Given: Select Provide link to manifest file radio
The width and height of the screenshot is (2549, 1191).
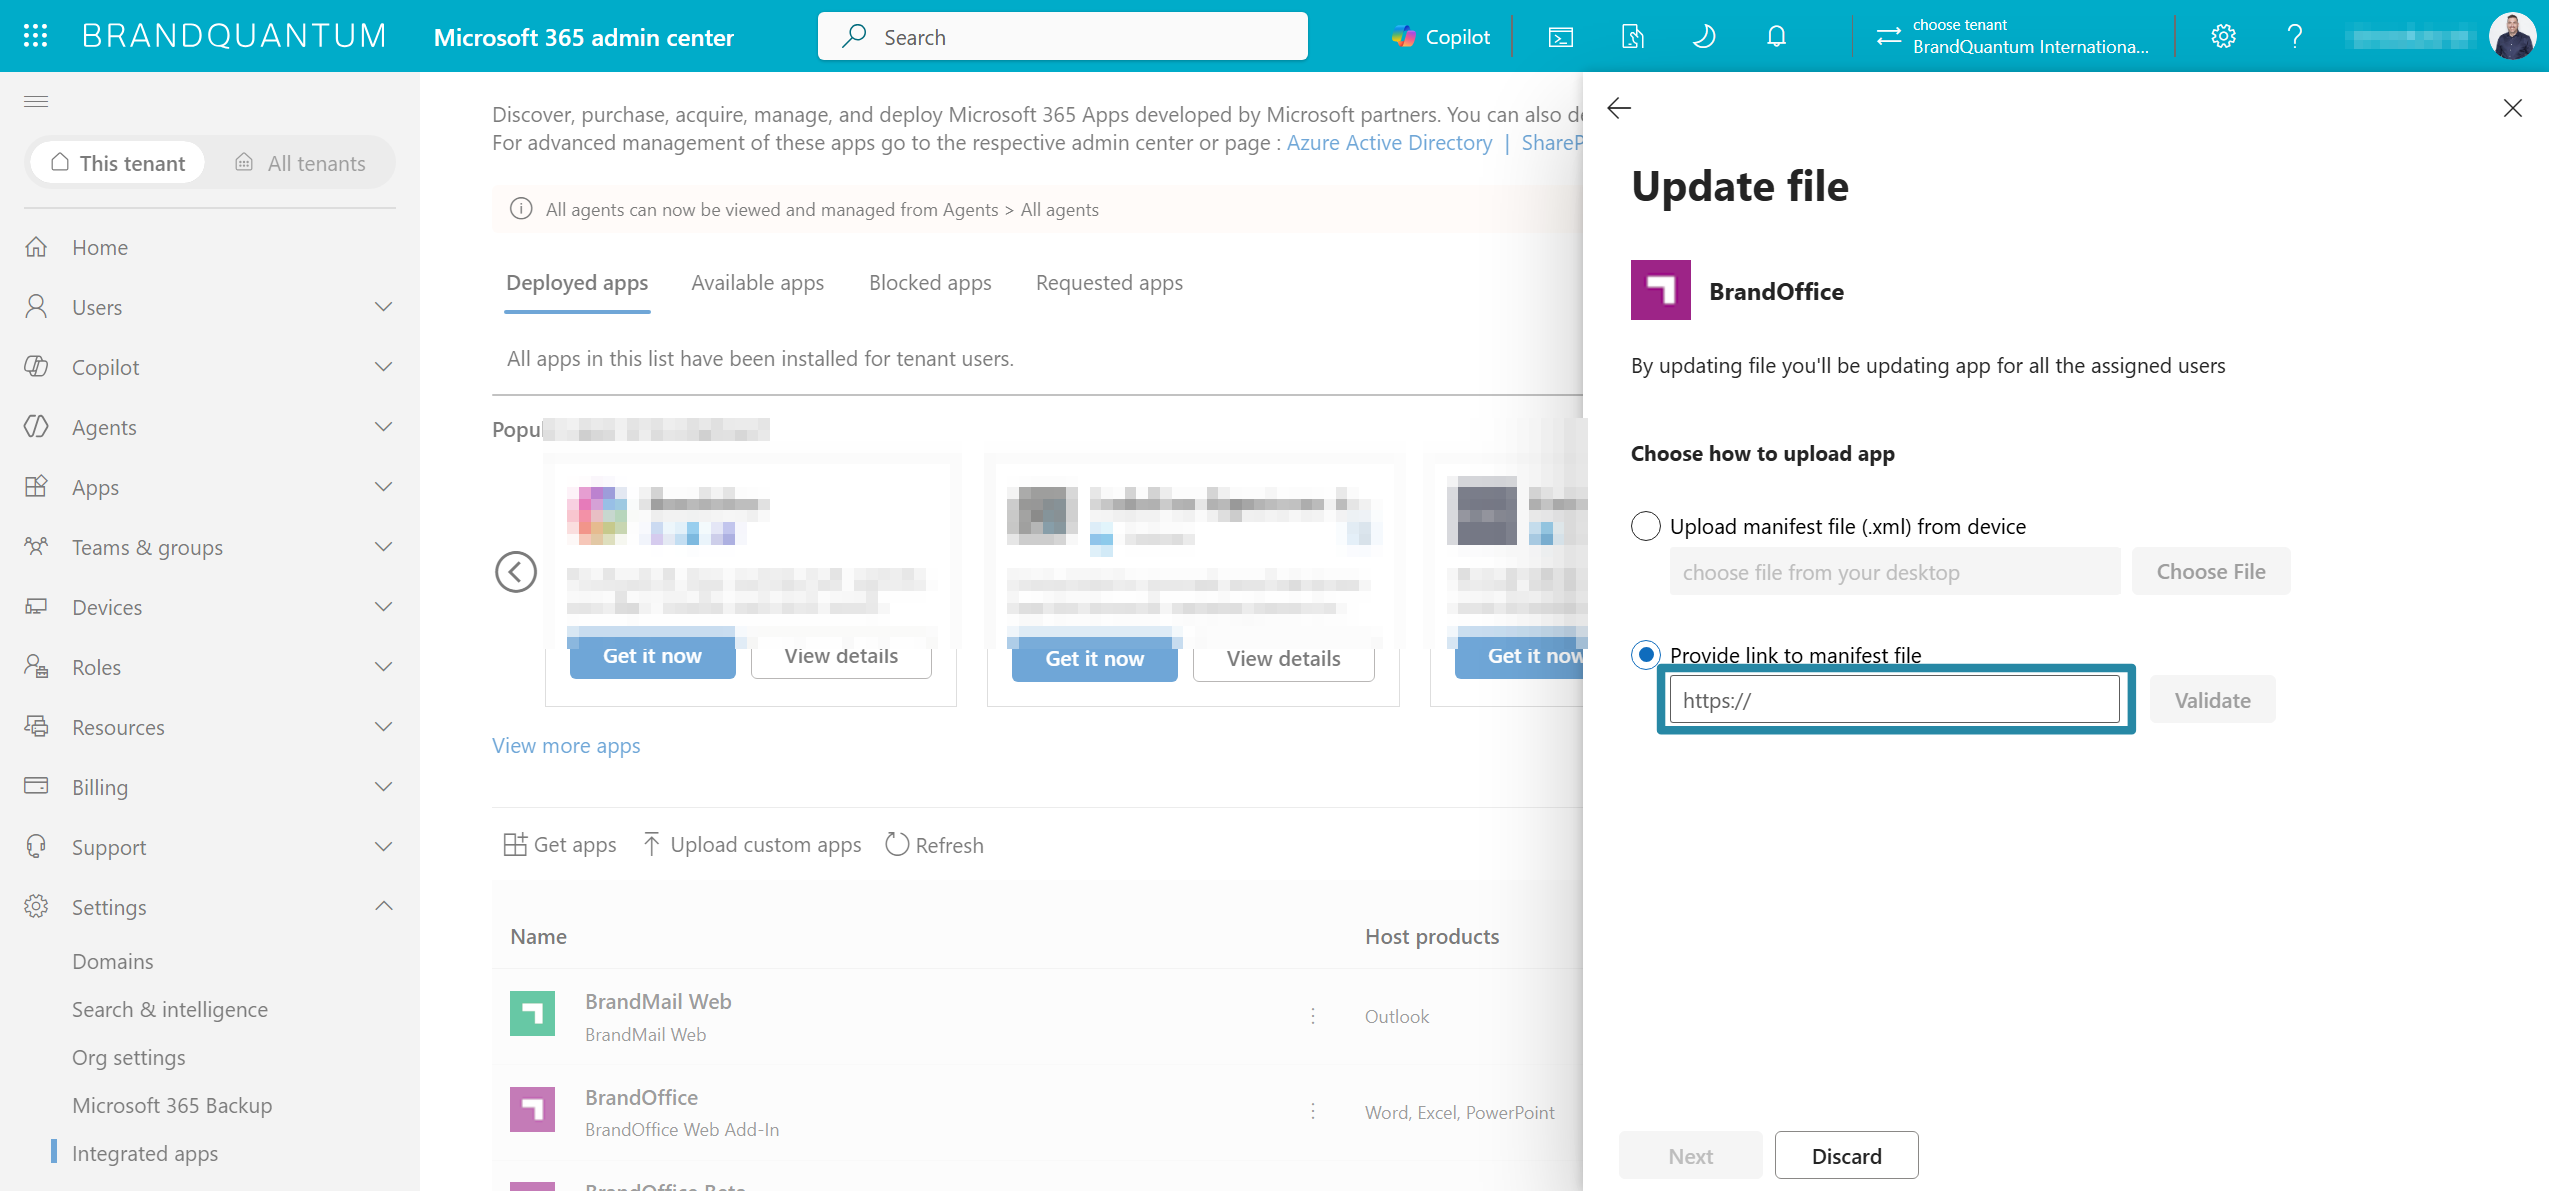Looking at the screenshot, I should [1646, 655].
